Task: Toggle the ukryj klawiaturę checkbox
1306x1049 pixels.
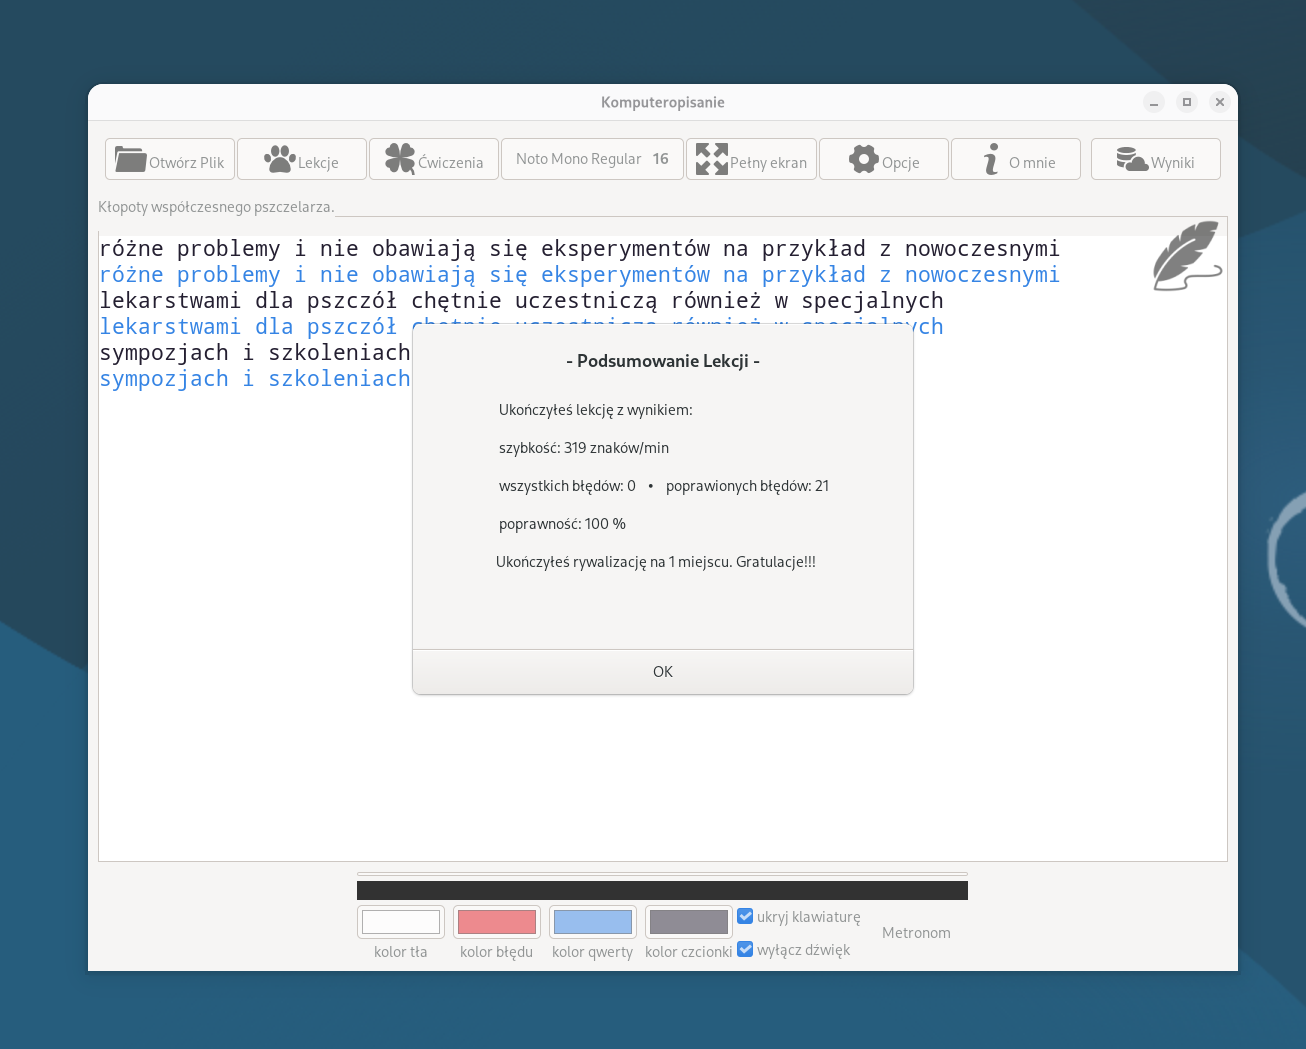Action: (745, 916)
